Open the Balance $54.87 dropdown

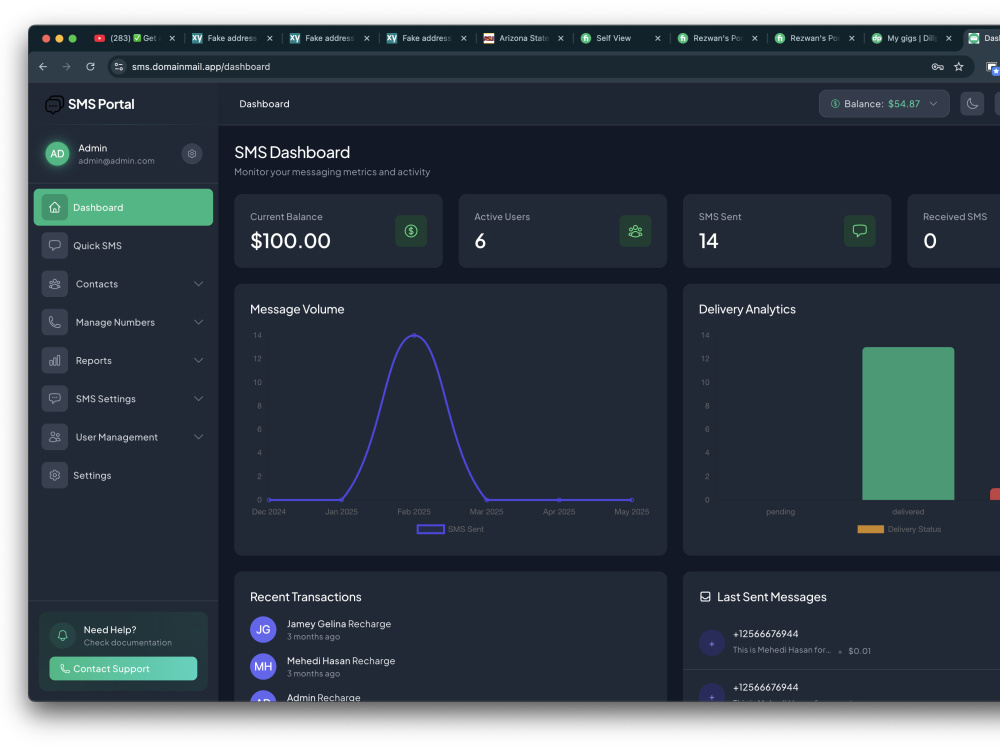click(x=884, y=104)
